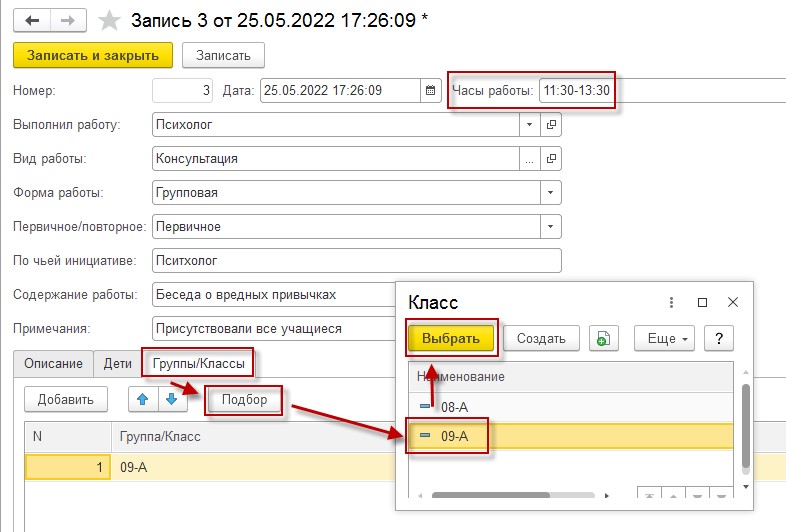
Task: Click the Часы работы field
Action: (x=662, y=91)
